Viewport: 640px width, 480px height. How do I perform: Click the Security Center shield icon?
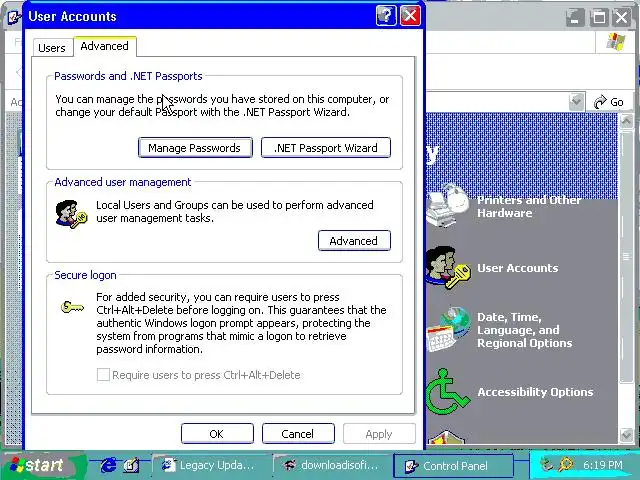pos(447,438)
